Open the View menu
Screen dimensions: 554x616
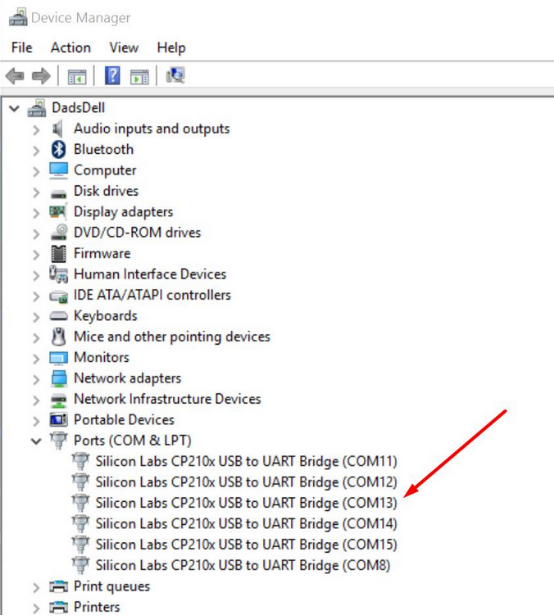tap(124, 48)
